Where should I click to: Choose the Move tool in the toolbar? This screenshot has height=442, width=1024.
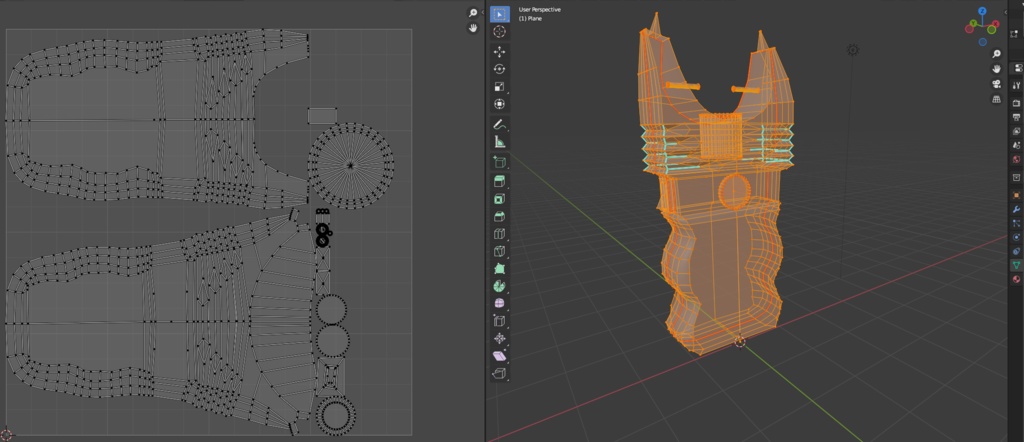coord(500,51)
